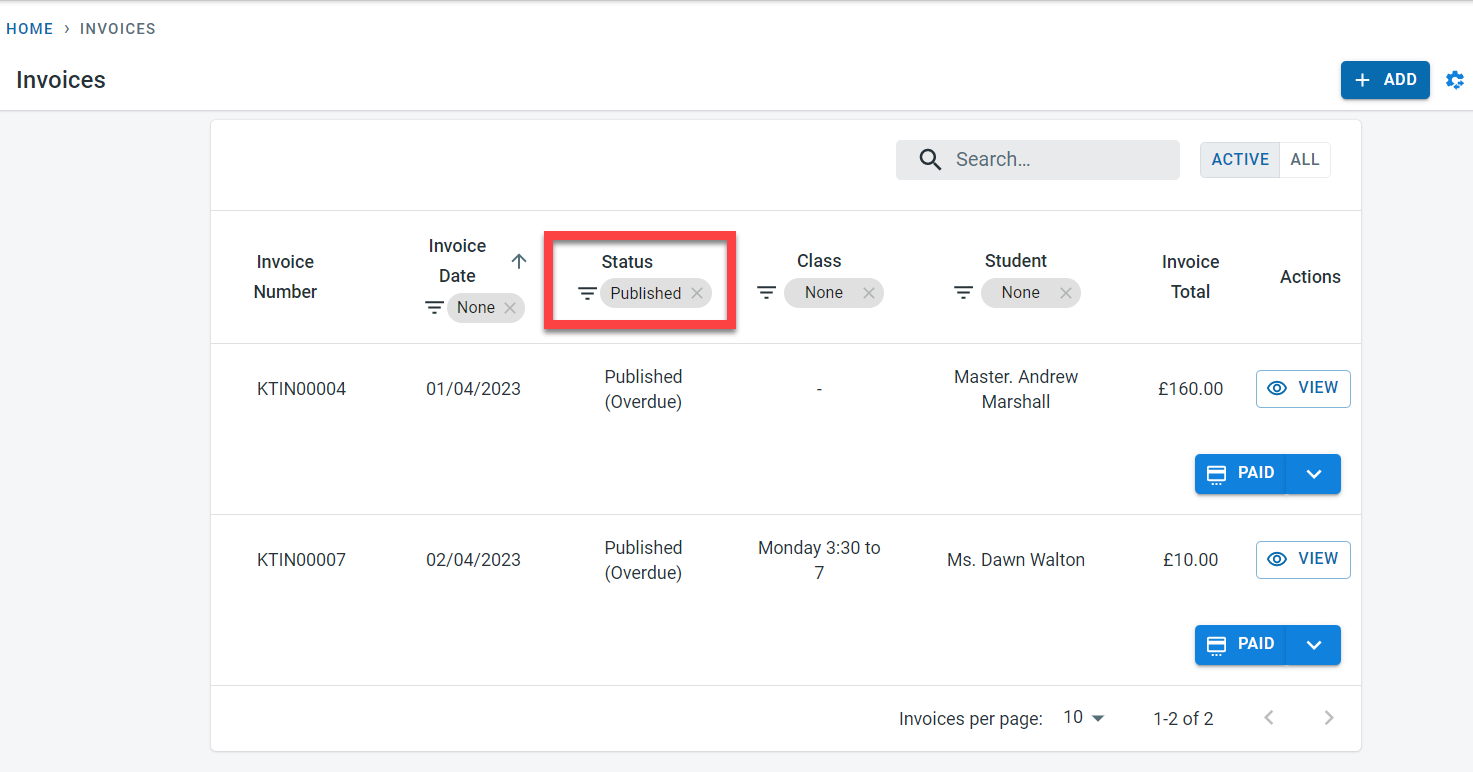The width and height of the screenshot is (1473, 772).
Task: Mark invoice KTIN00007 as Paid
Action: pos(1241,645)
